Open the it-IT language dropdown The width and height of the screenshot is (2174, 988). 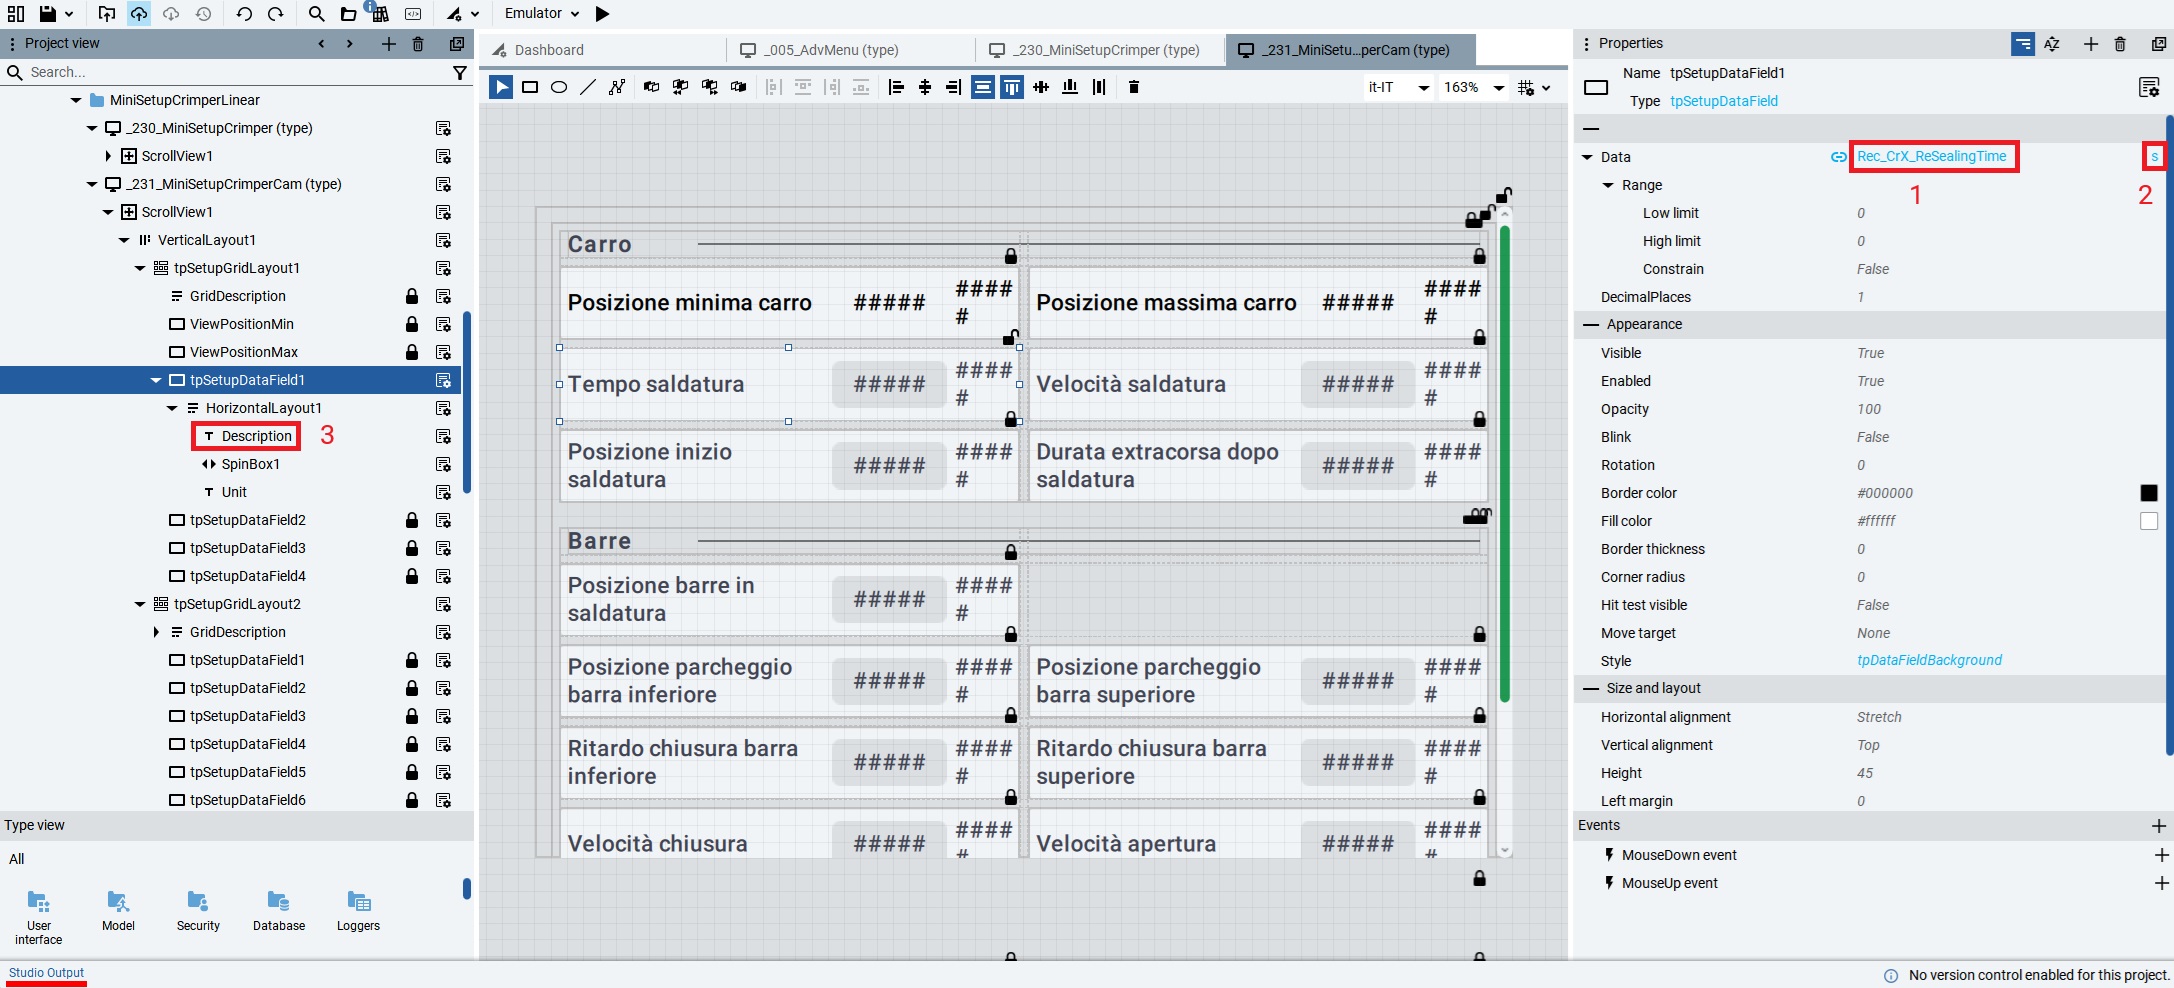[x=1397, y=87]
